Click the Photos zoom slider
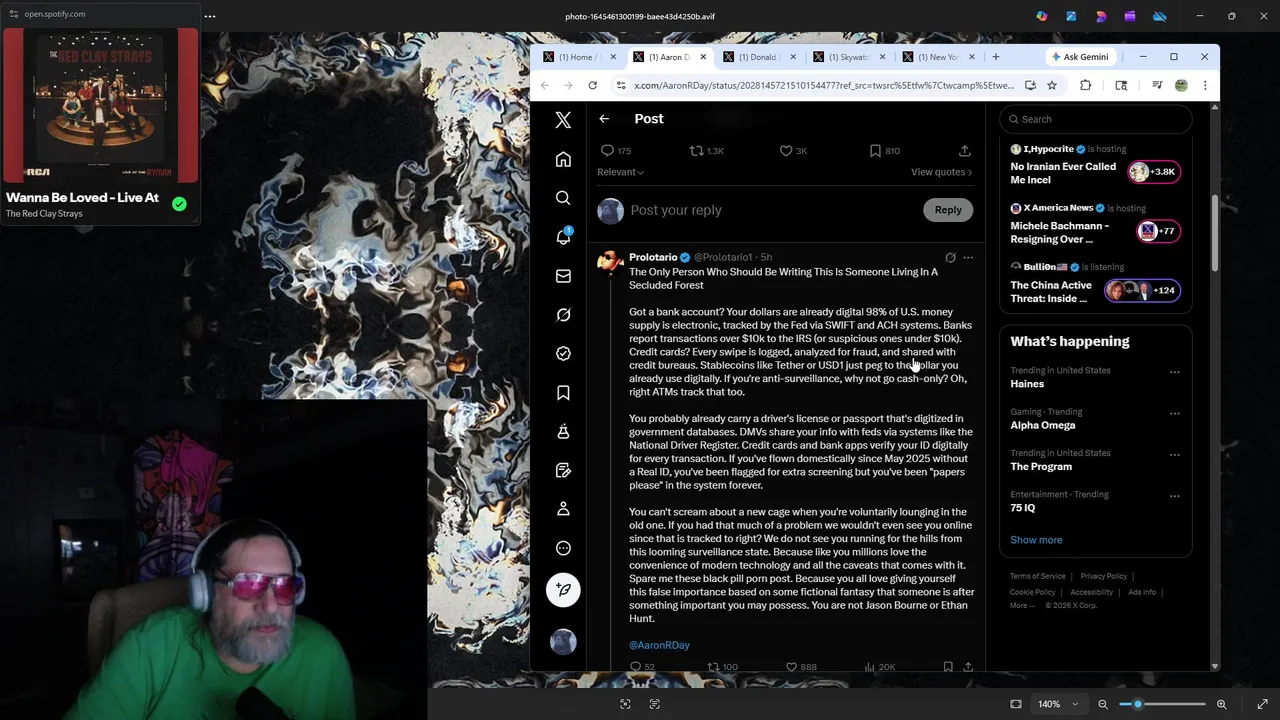 pyautogui.click(x=1162, y=704)
